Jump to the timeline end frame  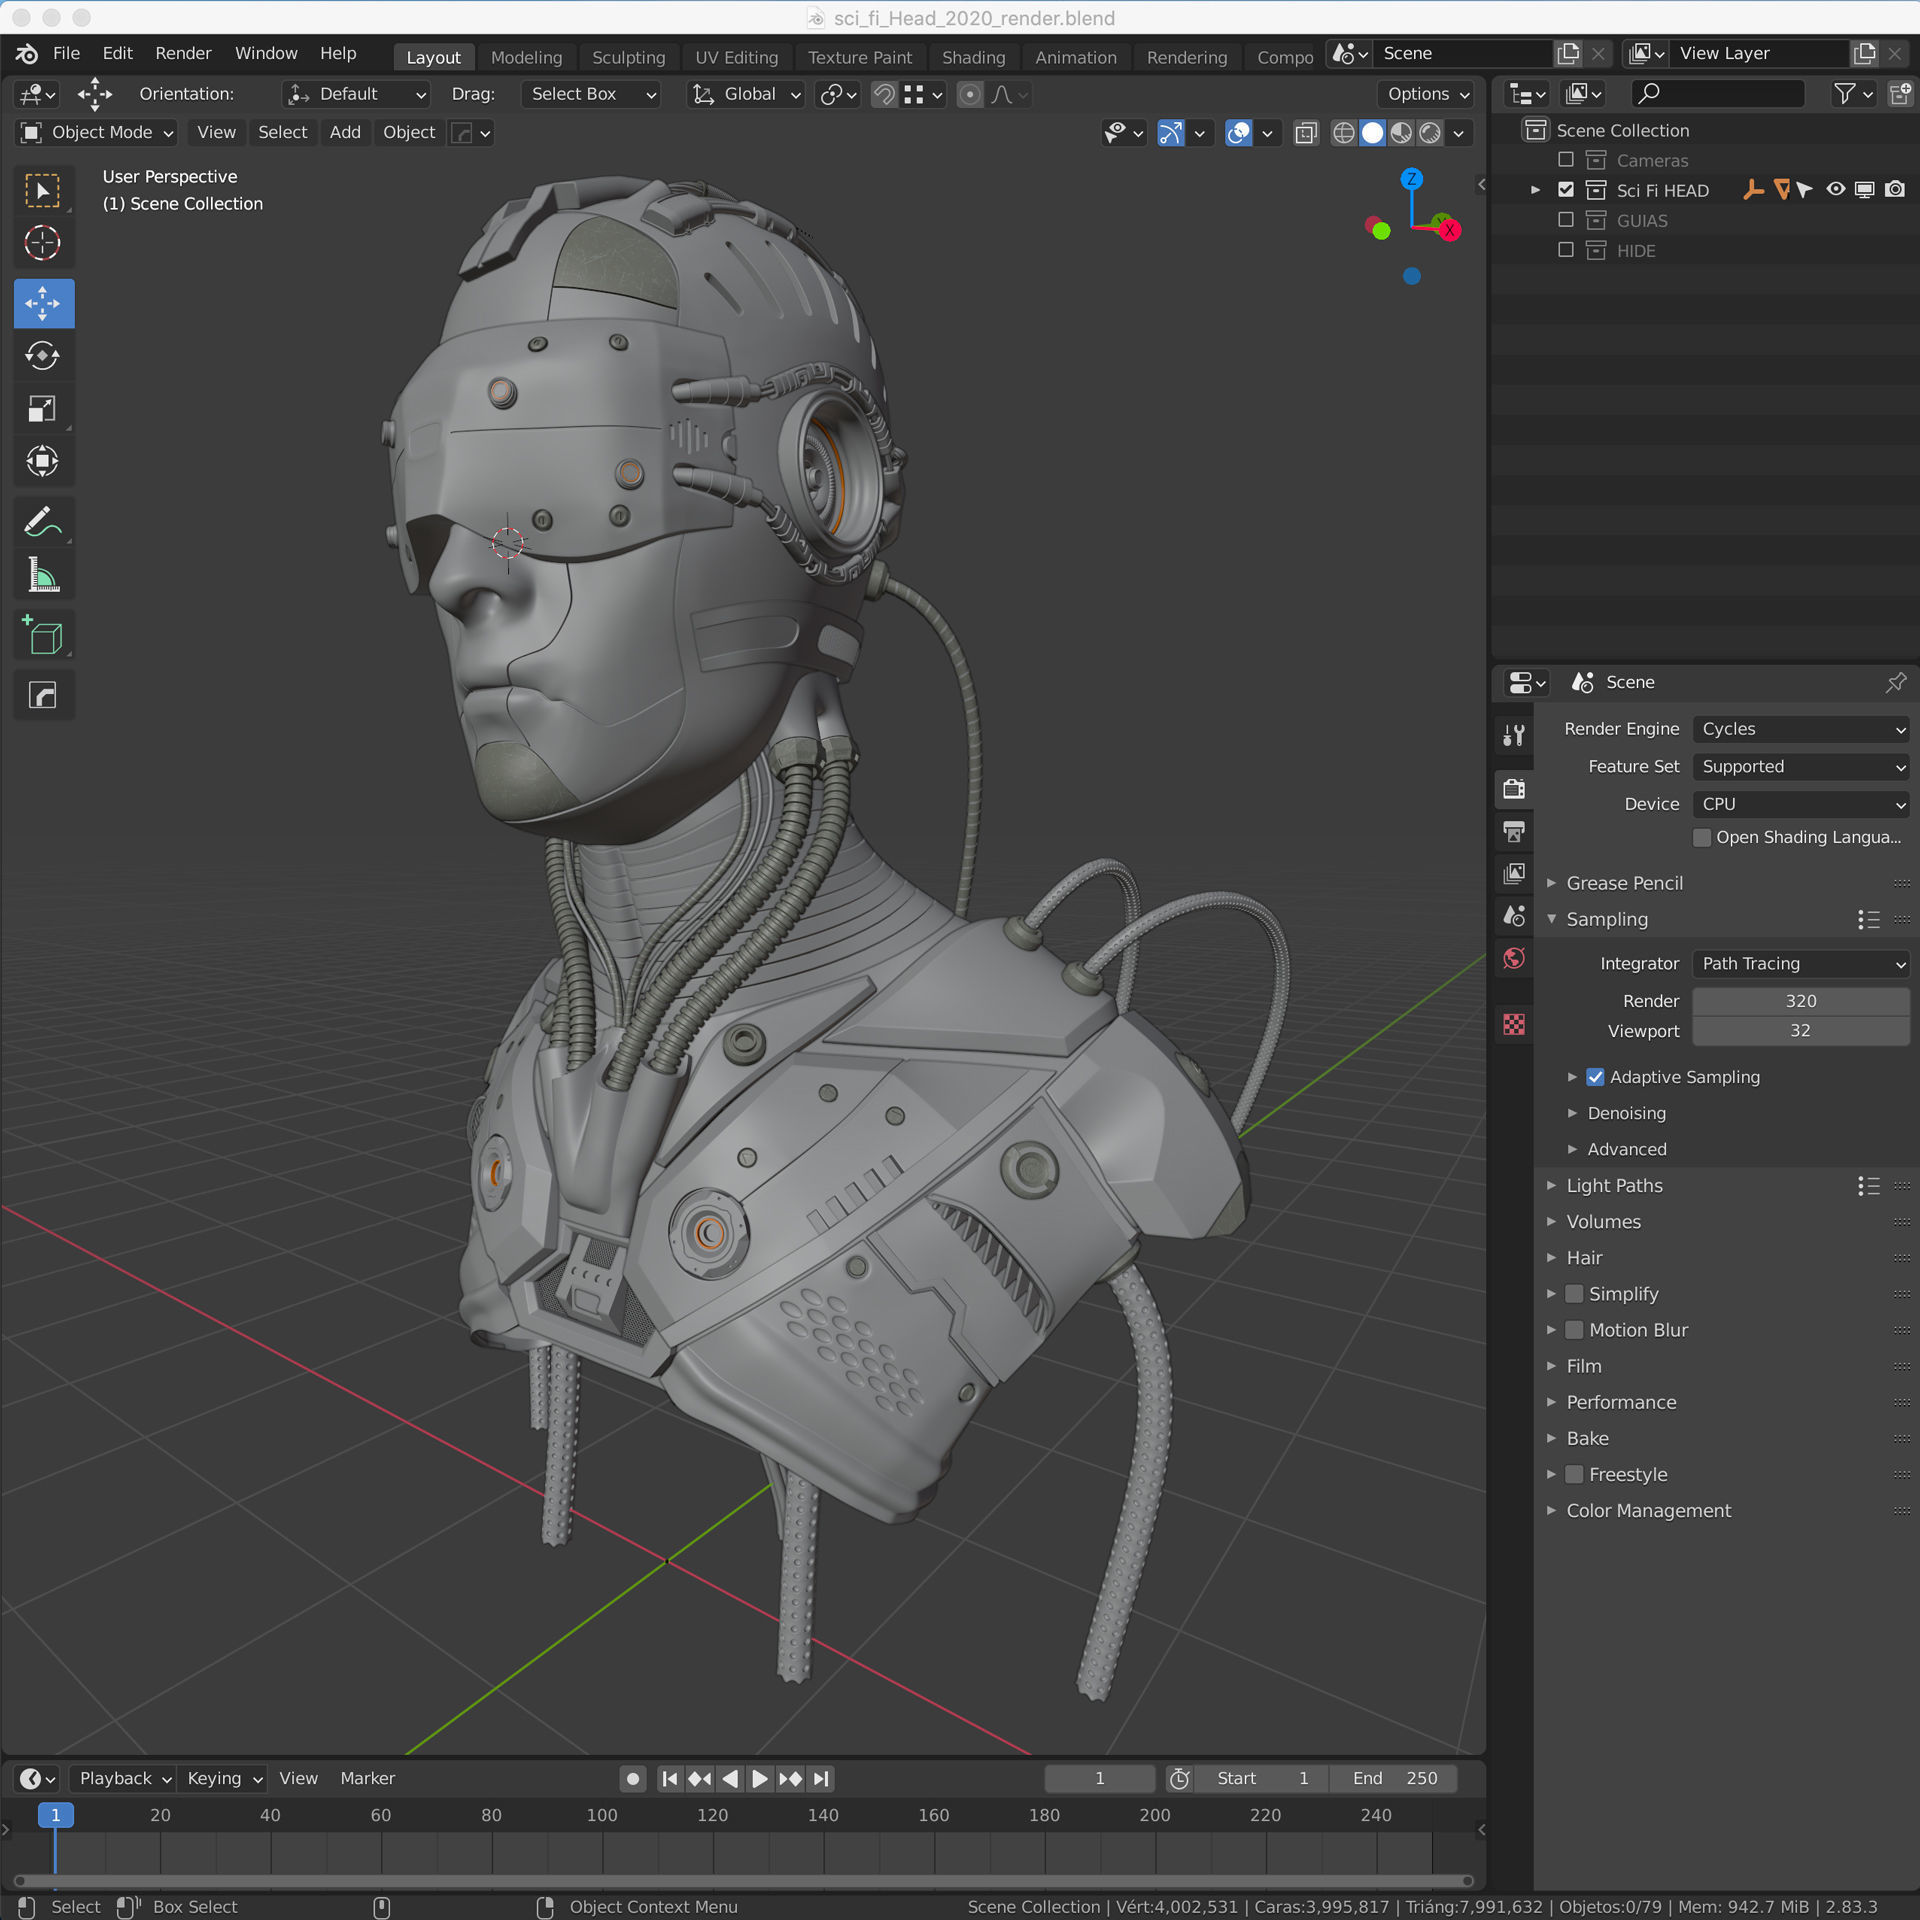tap(821, 1779)
